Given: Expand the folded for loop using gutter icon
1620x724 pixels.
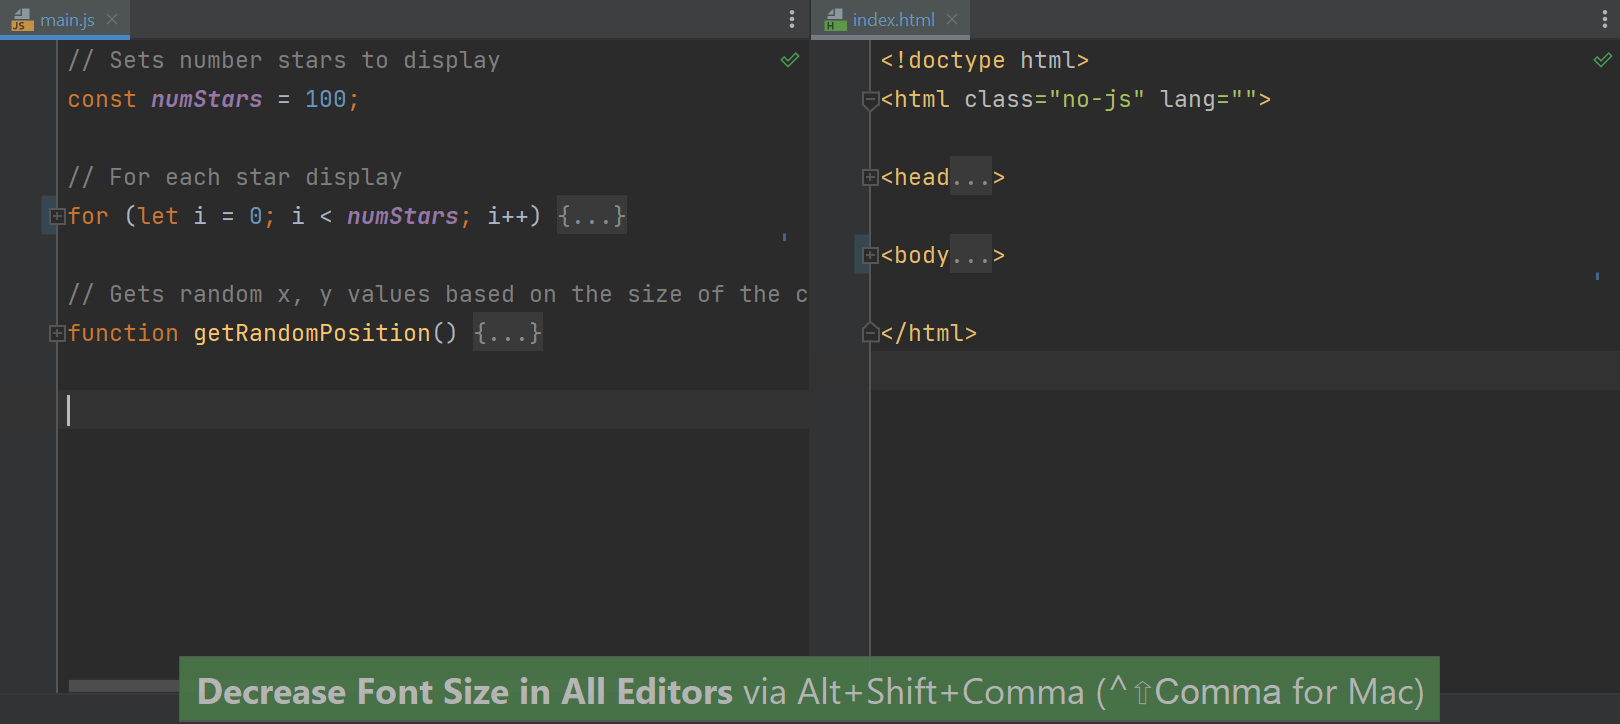Looking at the screenshot, I should 58,216.
